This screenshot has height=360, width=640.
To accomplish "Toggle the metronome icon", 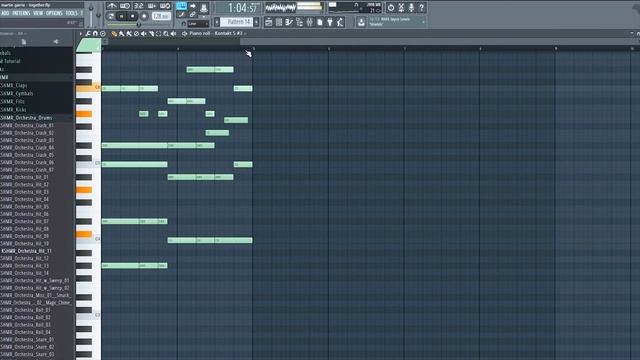I will [x=112, y=6].
